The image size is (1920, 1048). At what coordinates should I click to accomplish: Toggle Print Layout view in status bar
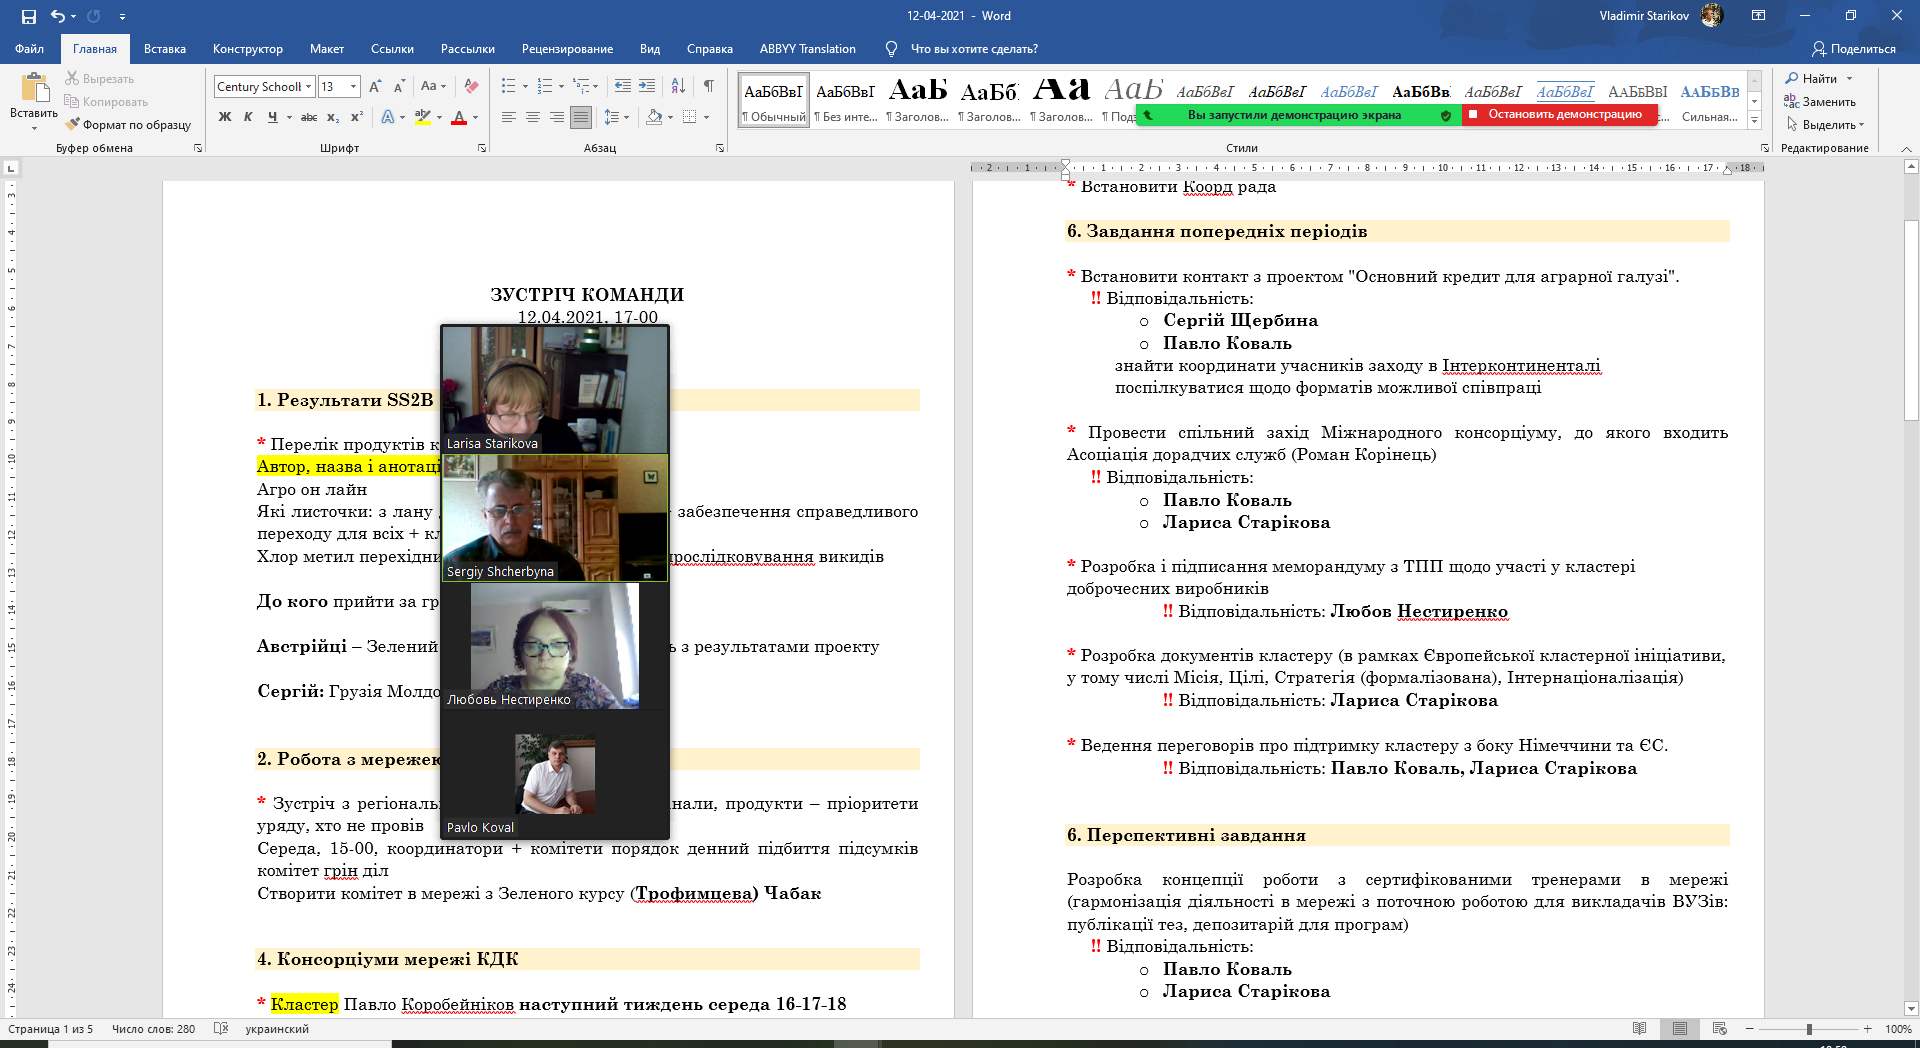coord(1680,1029)
